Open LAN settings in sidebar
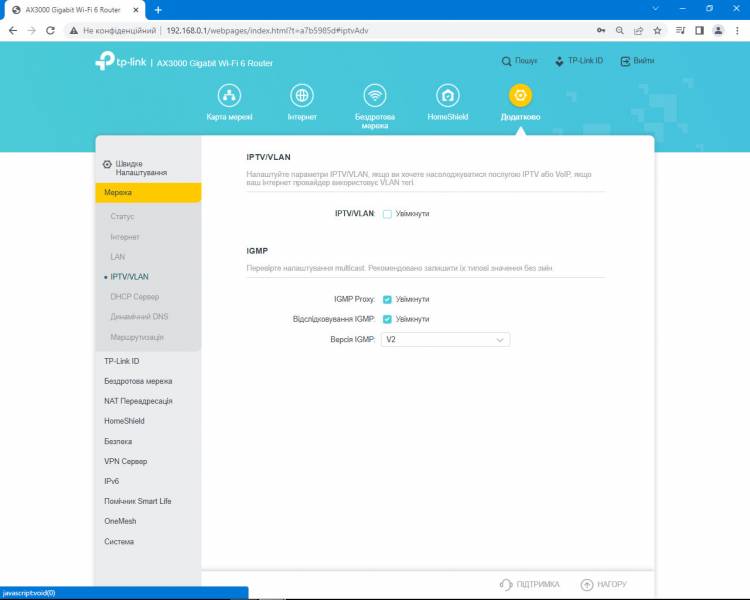Screen dimensions: 750x600 [118, 257]
